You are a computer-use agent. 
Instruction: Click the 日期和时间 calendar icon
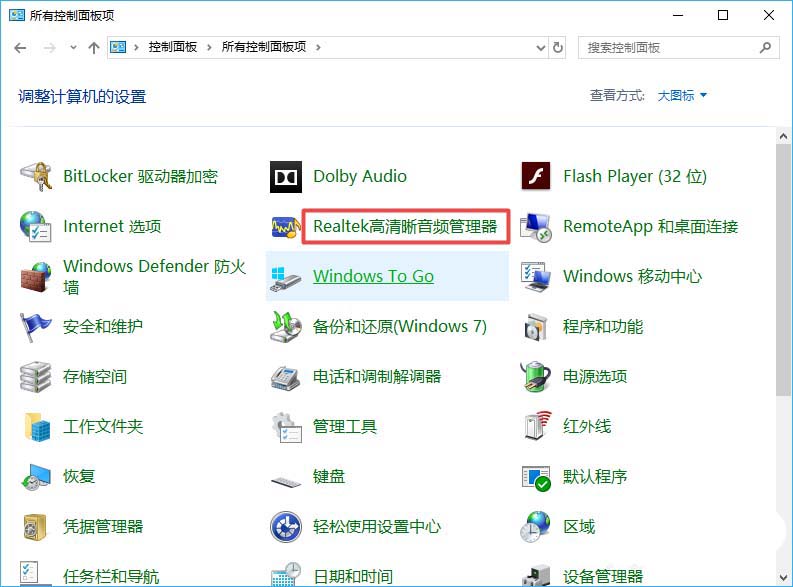[x=286, y=574]
